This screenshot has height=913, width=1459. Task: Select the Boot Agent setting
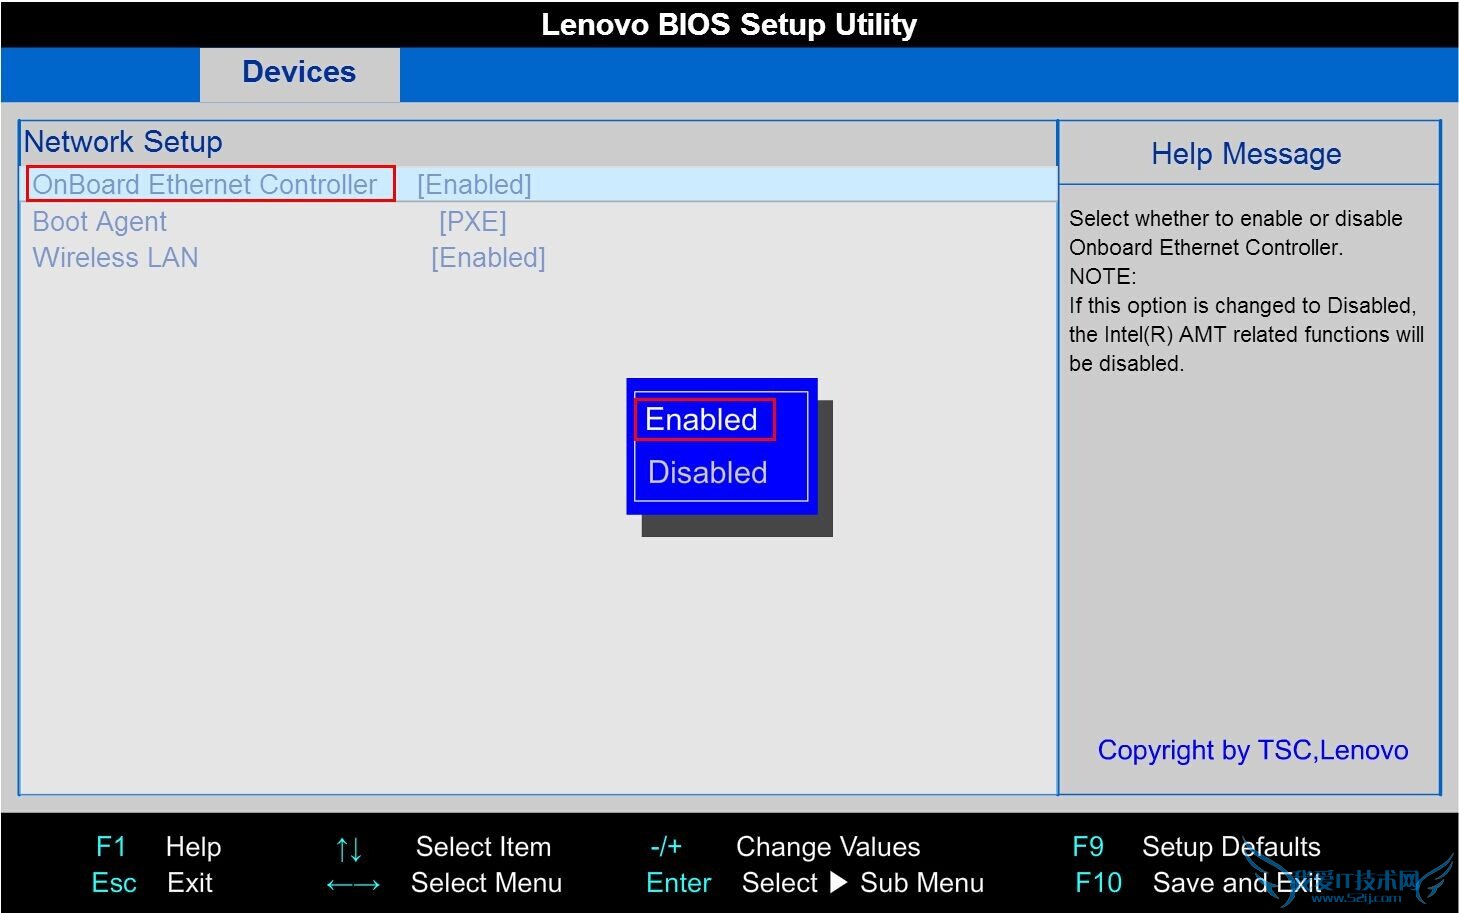[100, 222]
